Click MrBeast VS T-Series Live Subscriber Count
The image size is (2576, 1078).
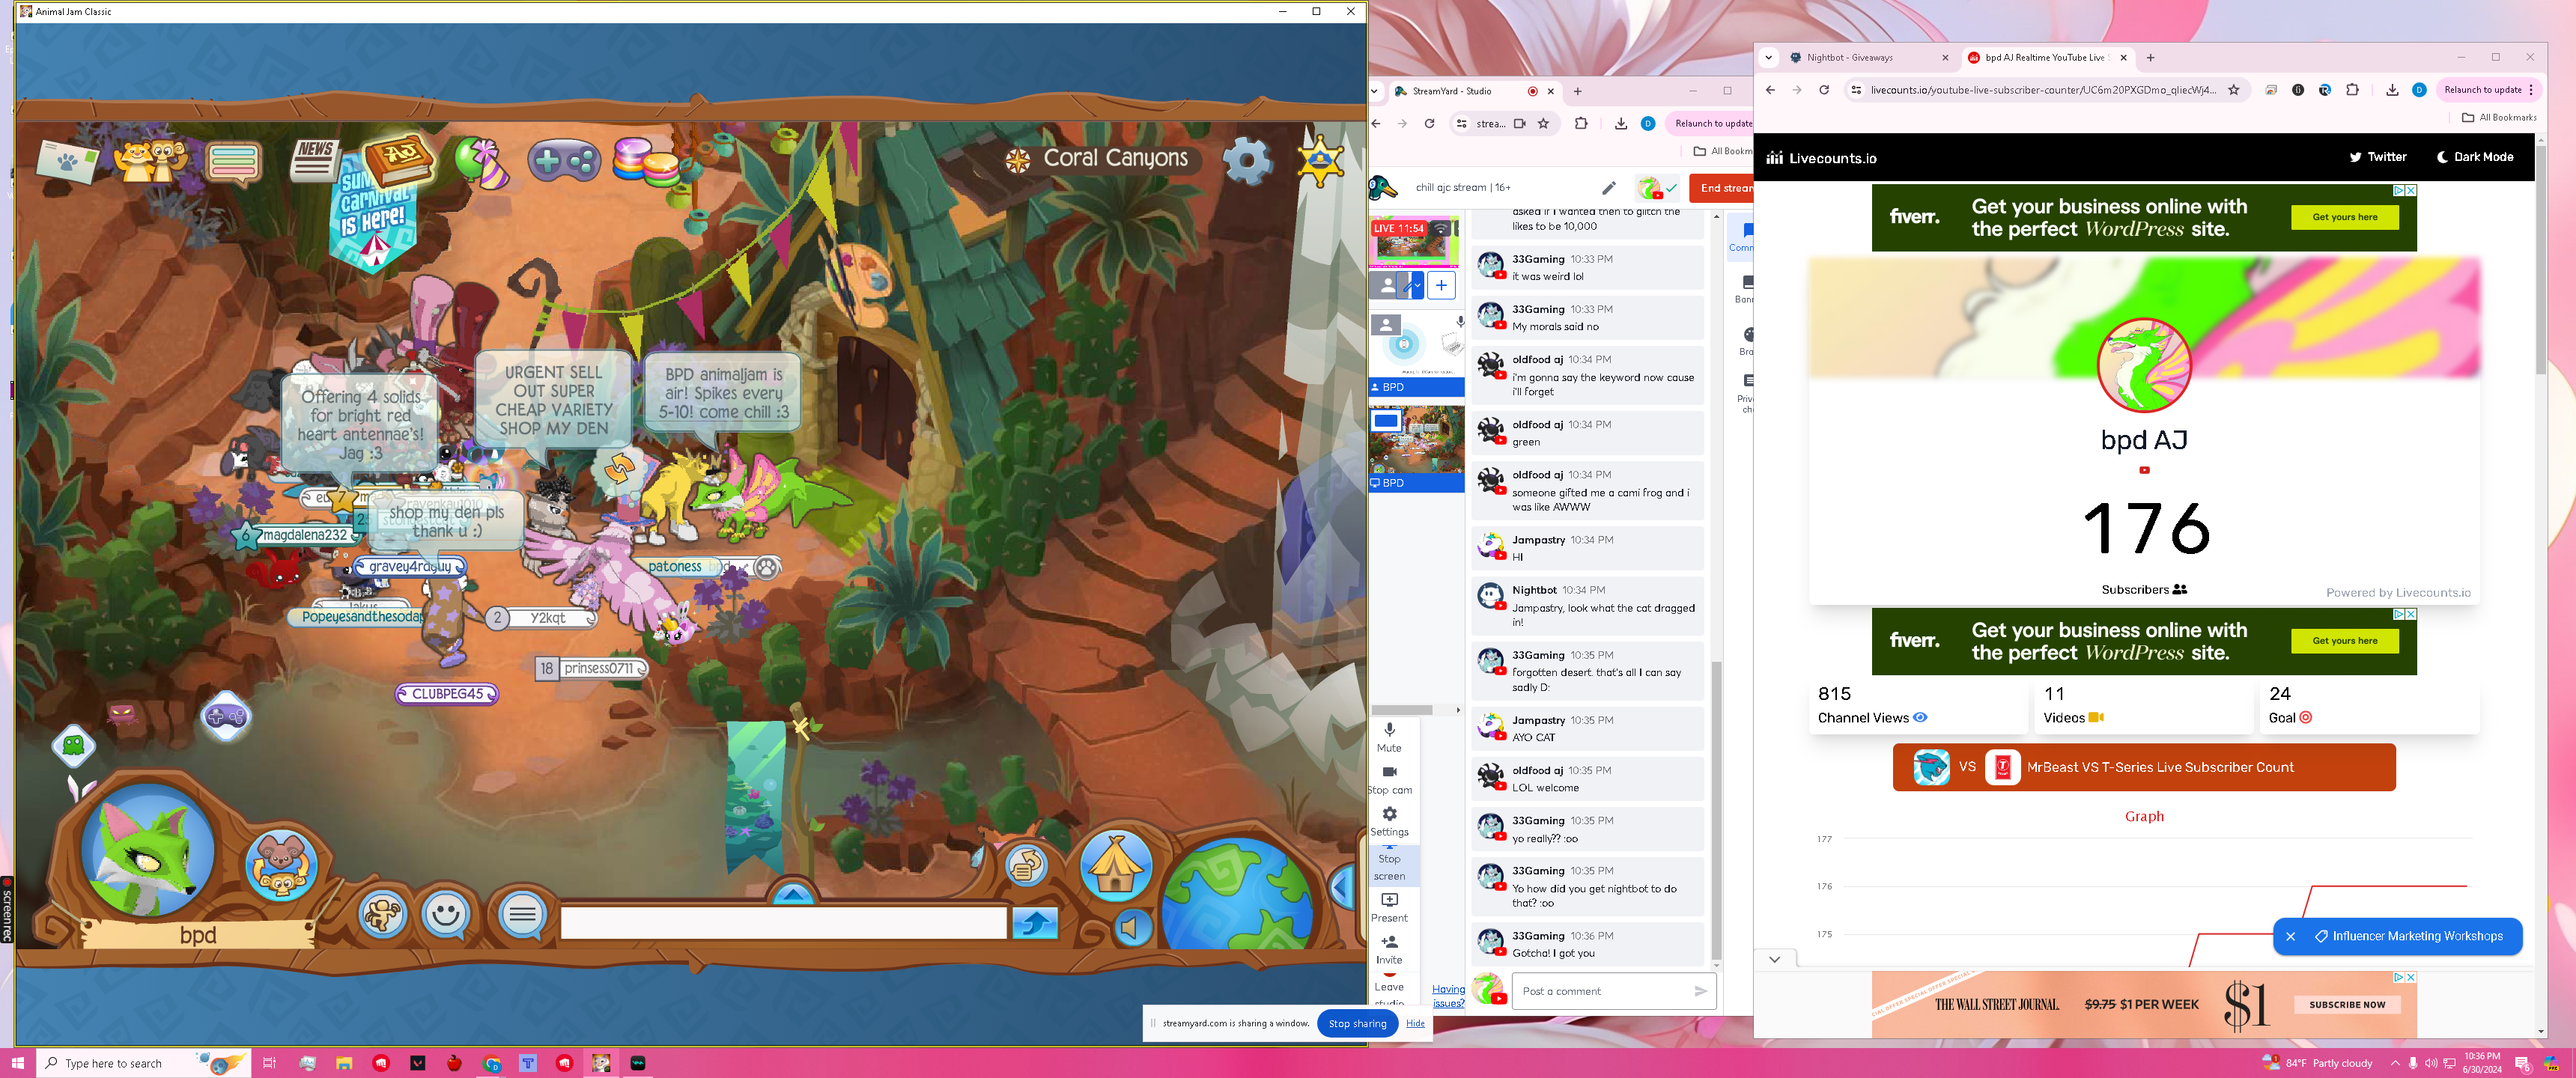(x=2144, y=767)
